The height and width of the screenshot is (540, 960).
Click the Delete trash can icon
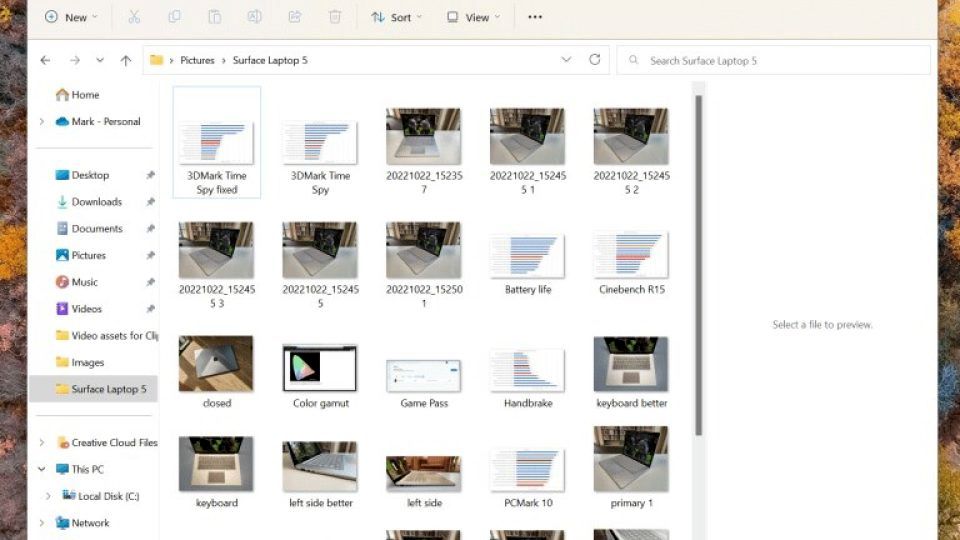click(335, 17)
